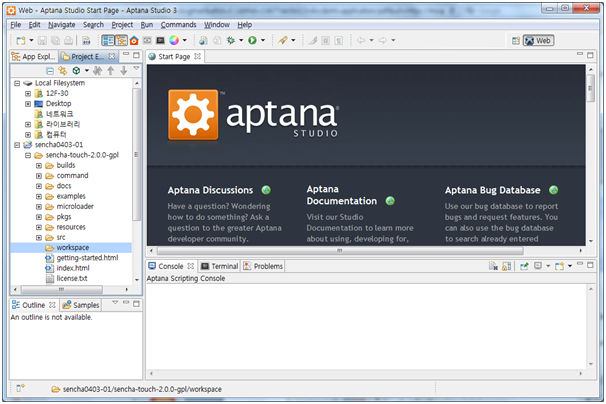
Task: Select license.txt file
Action: point(72,278)
